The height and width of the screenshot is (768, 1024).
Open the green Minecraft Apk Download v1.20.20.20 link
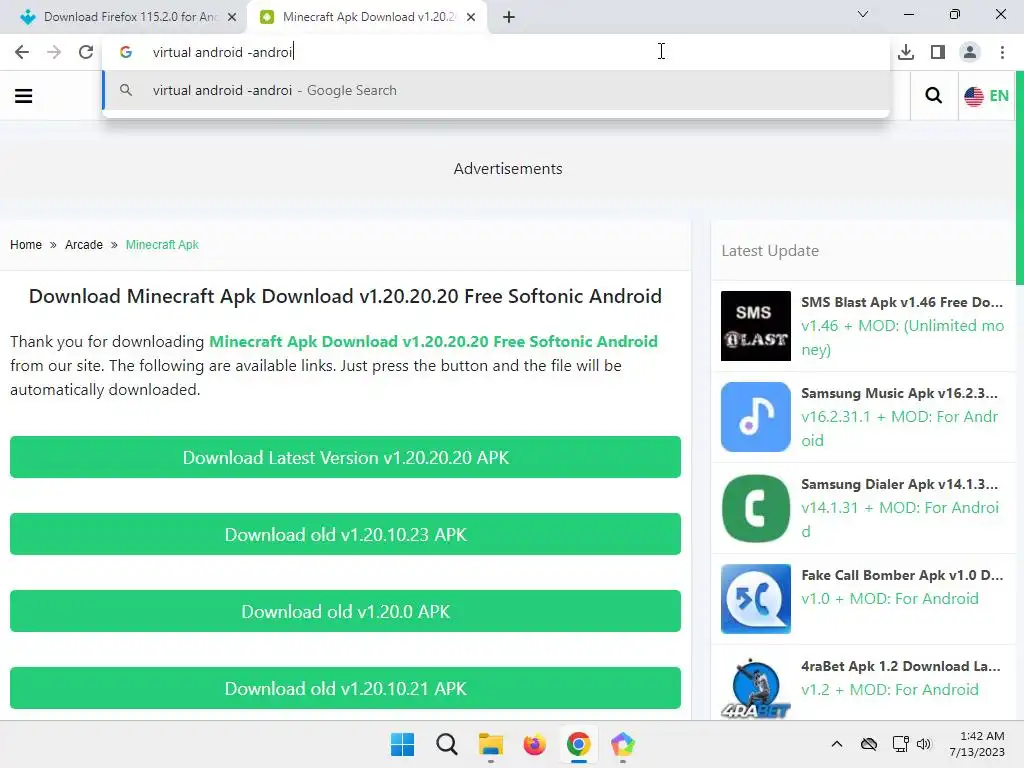(x=433, y=342)
